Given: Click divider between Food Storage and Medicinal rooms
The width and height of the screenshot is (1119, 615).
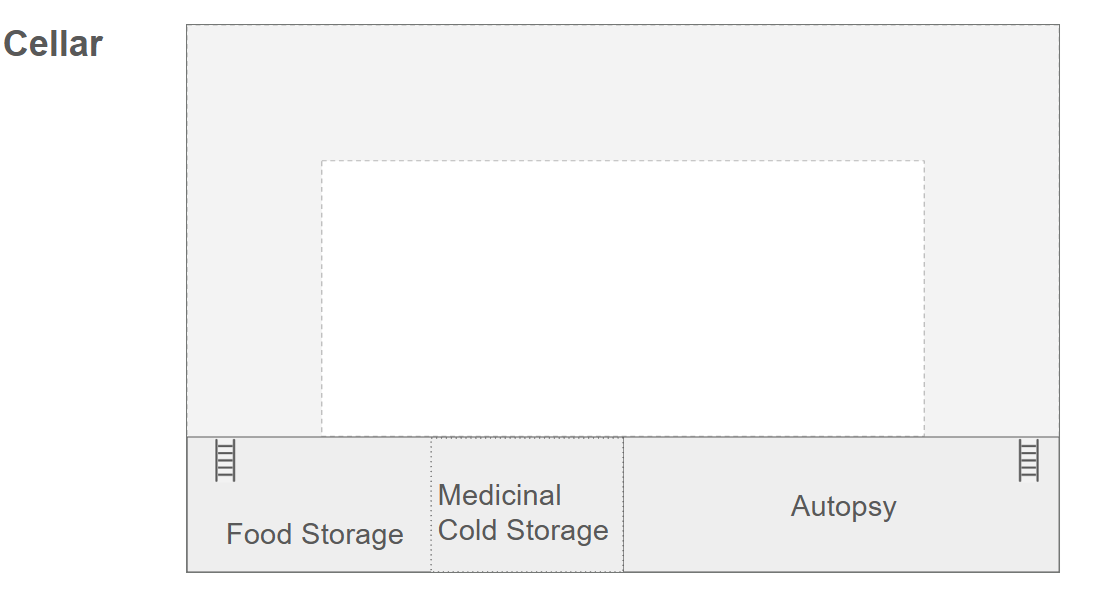Looking at the screenshot, I should (x=431, y=504).
